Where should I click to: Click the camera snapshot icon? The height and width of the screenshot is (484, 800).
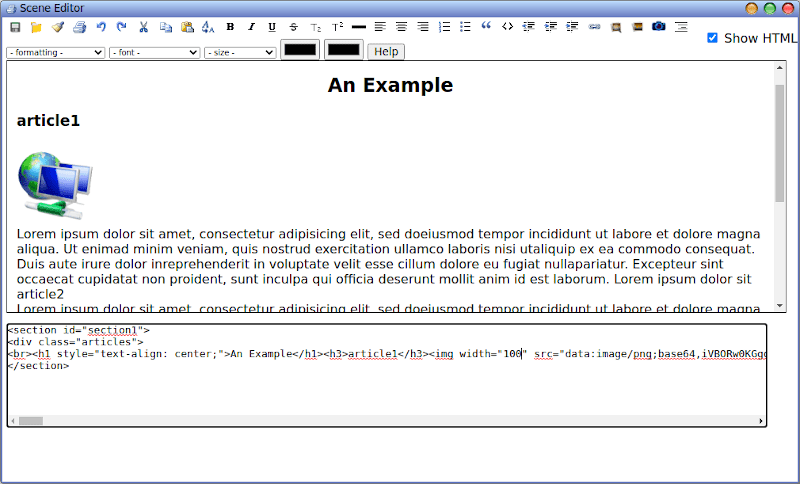(659, 27)
